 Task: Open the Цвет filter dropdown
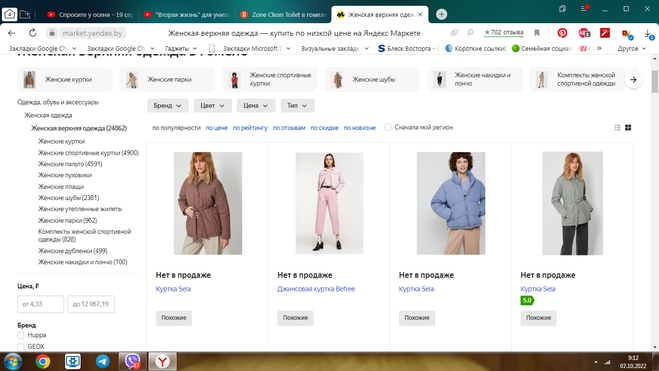coord(212,105)
